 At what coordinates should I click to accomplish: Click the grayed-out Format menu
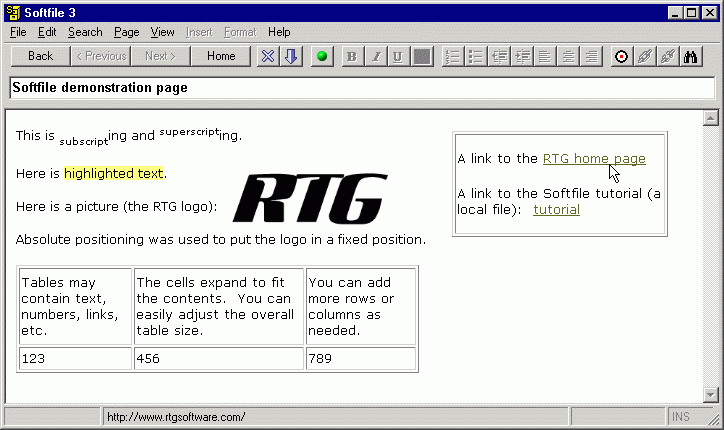[x=240, y=32]
